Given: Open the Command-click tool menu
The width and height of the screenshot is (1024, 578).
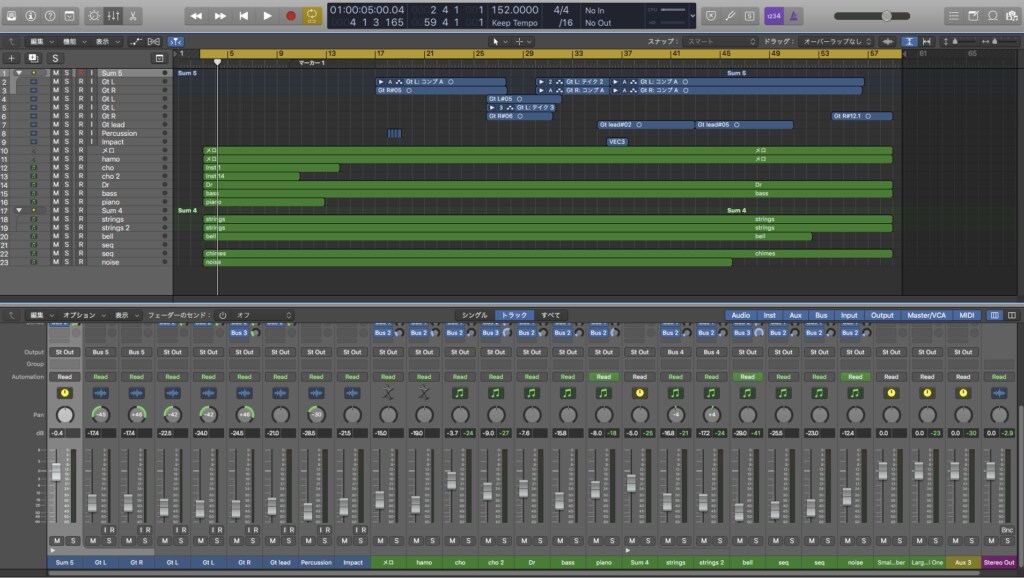Looking at the screenshot, I should [523, 41].
